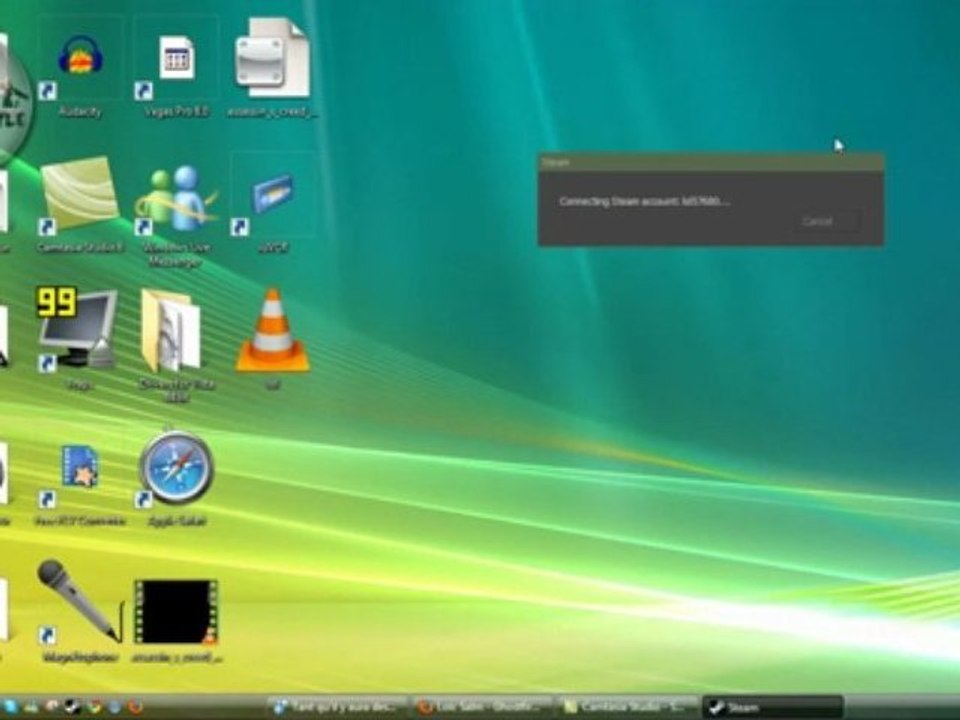Launch Apple Safari from the desktop
960x720 pixels.
click(176, 478)
